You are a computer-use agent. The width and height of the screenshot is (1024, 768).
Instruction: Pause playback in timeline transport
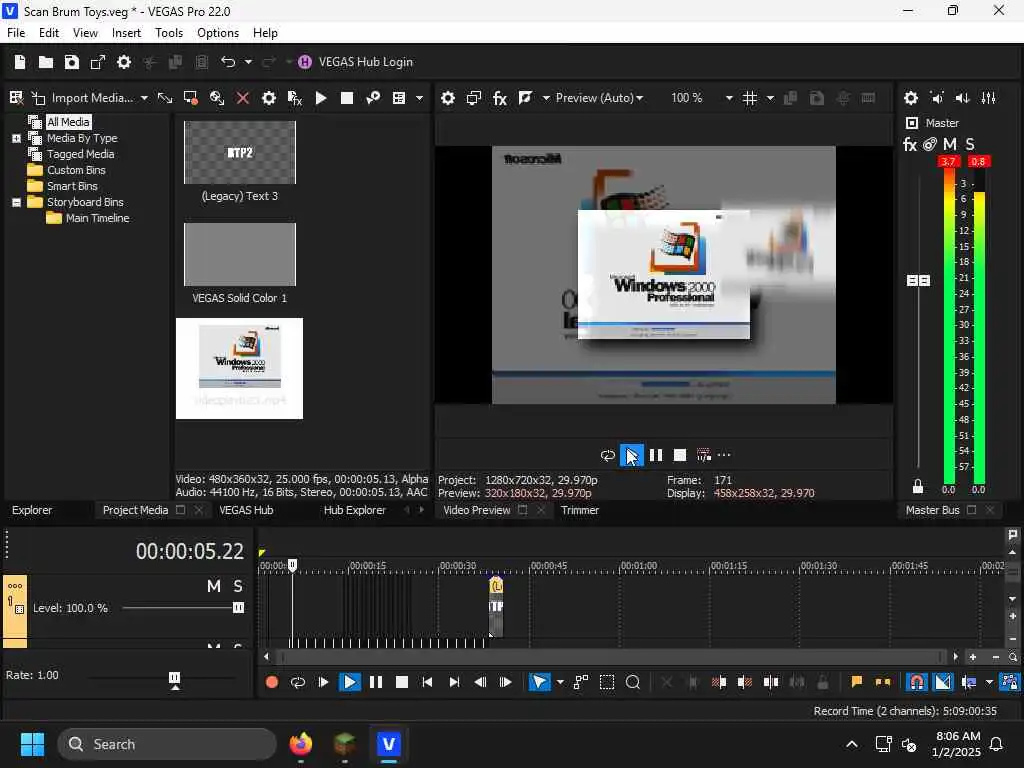[x=376, y=682]
